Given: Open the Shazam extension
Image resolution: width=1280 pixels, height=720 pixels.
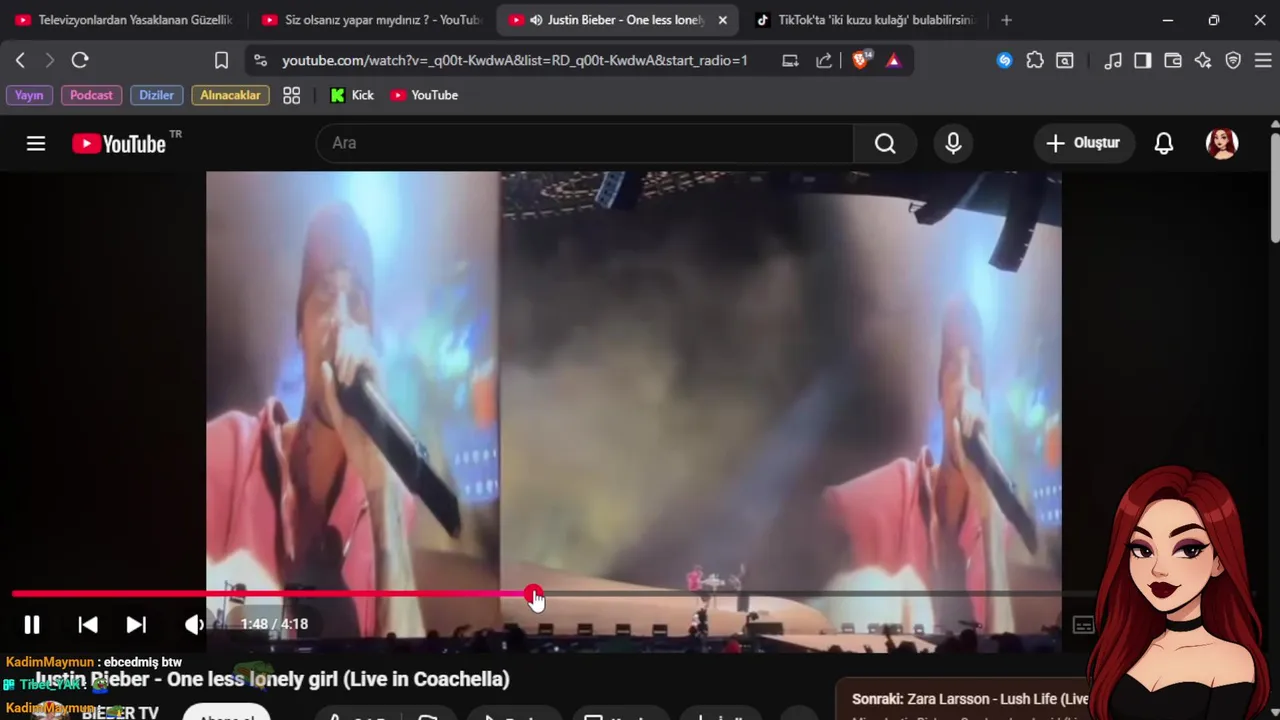Looking at the screenshot, I should (x=1004, y=61).
